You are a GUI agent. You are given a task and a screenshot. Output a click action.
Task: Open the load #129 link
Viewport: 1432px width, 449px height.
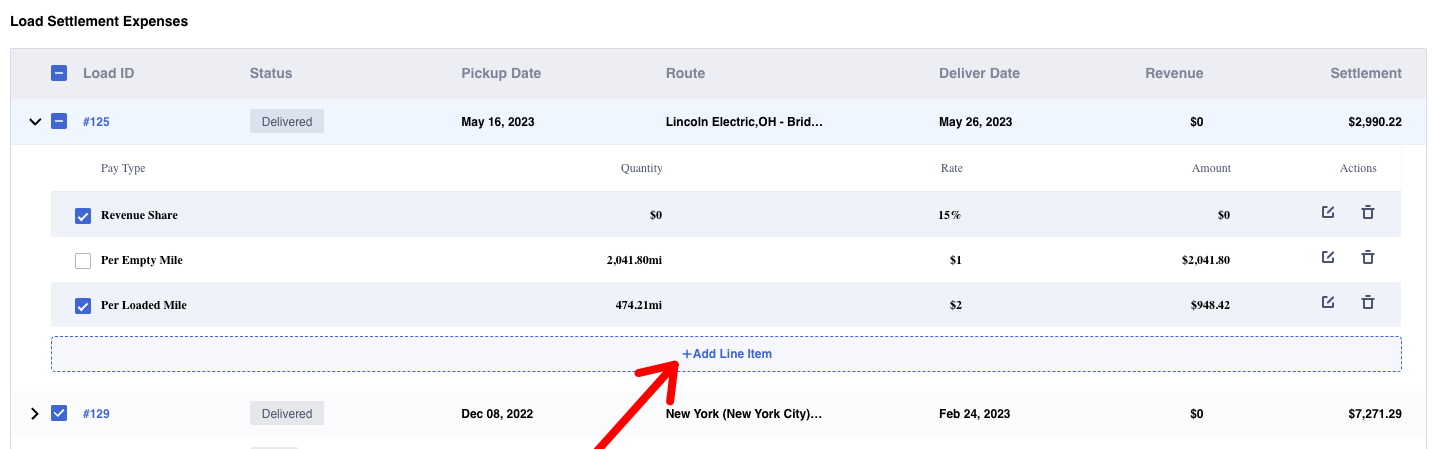click(96, 413)
